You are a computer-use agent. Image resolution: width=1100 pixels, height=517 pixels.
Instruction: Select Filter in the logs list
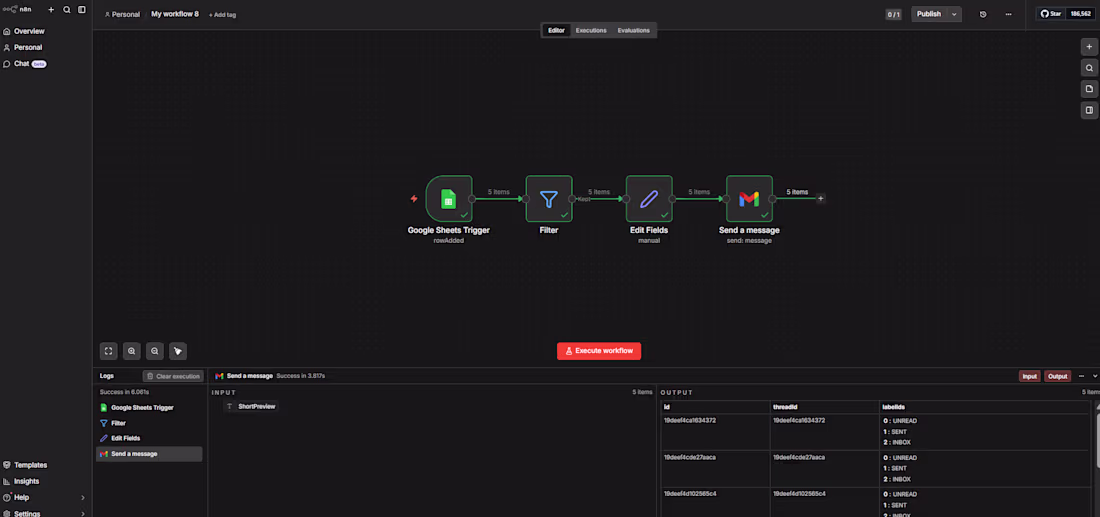(149, 423)
